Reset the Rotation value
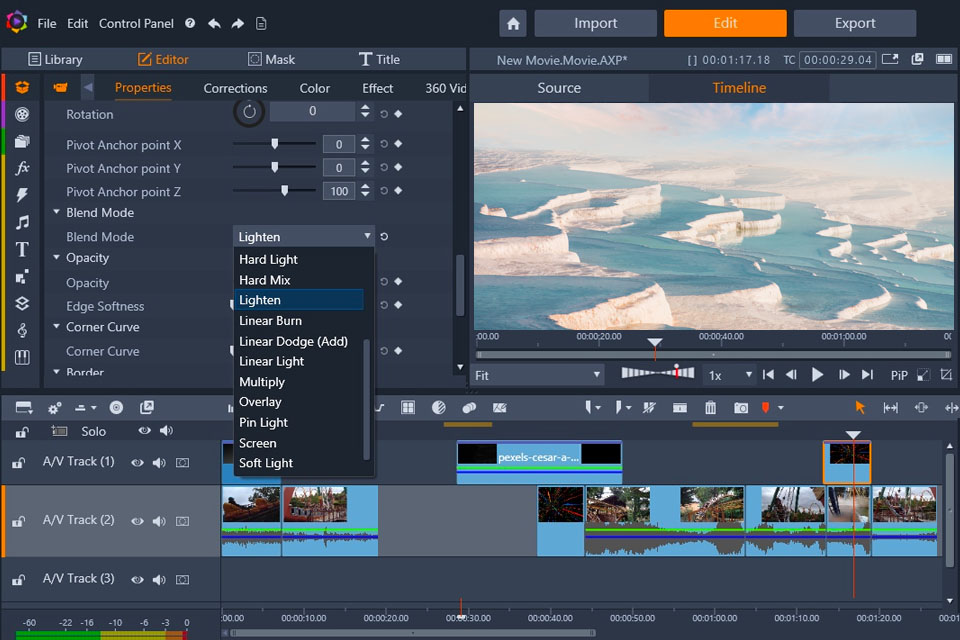Image resolution: width=960 pixels, height=640 pixels. point(384,114)
